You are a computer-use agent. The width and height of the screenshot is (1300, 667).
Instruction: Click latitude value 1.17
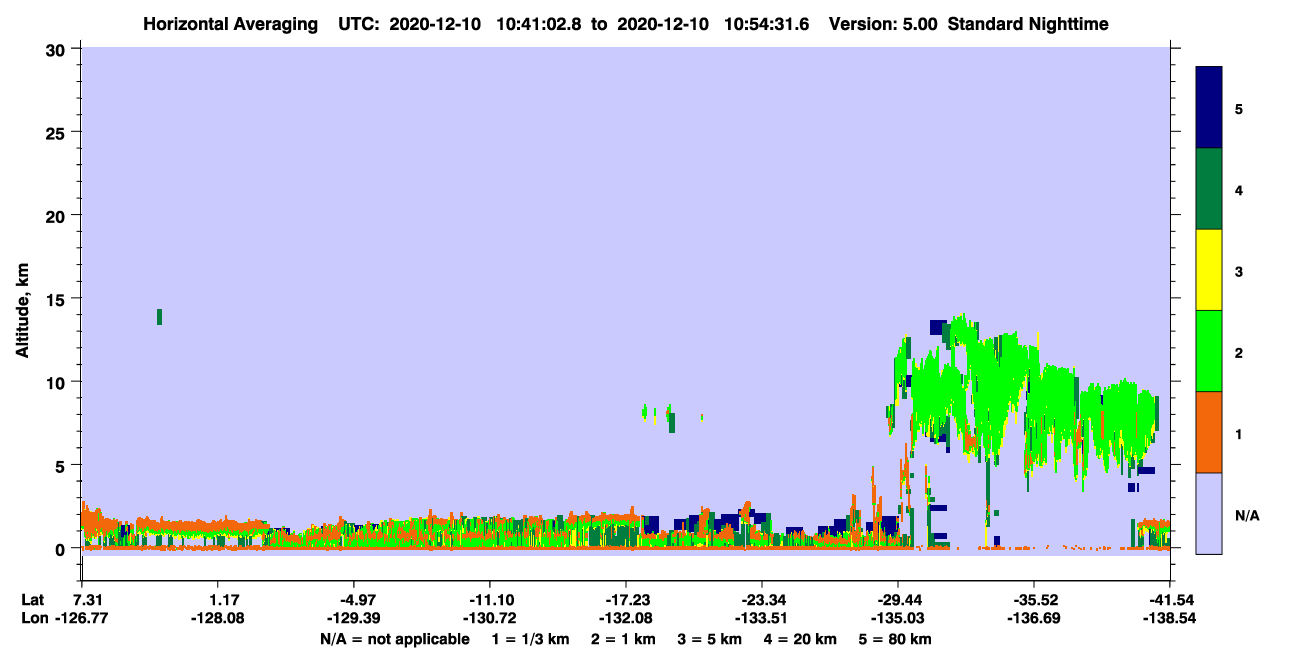[224, 600]
